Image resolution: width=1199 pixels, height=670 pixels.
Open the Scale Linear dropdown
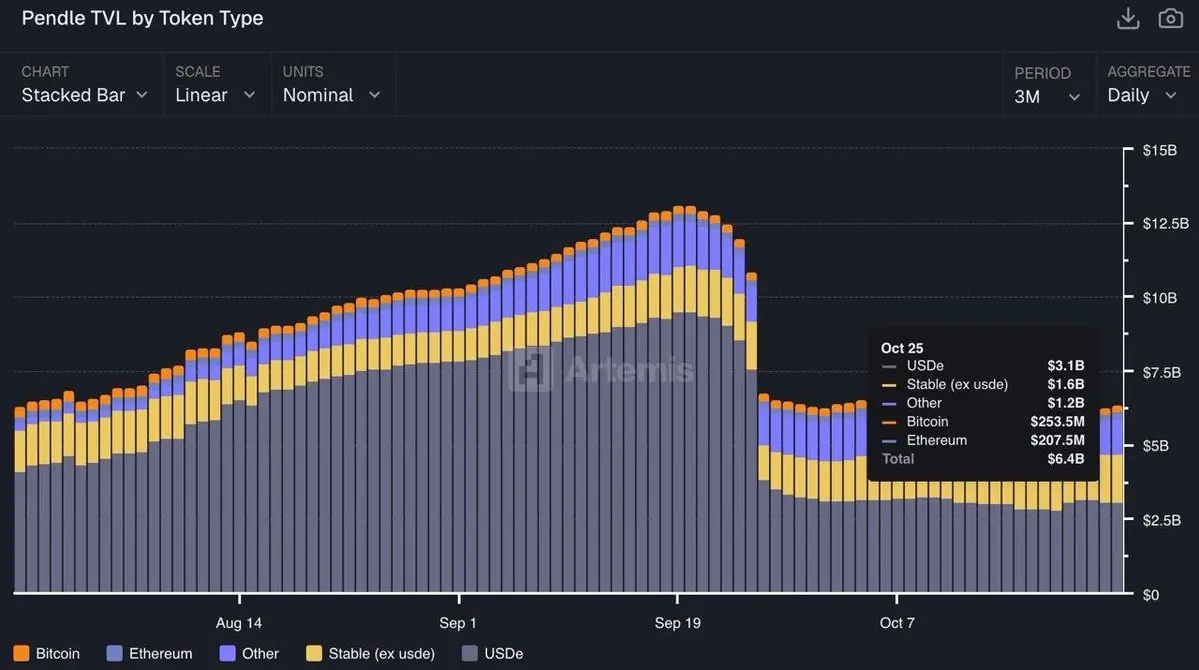pyautogui.click(x=215, y=95)
